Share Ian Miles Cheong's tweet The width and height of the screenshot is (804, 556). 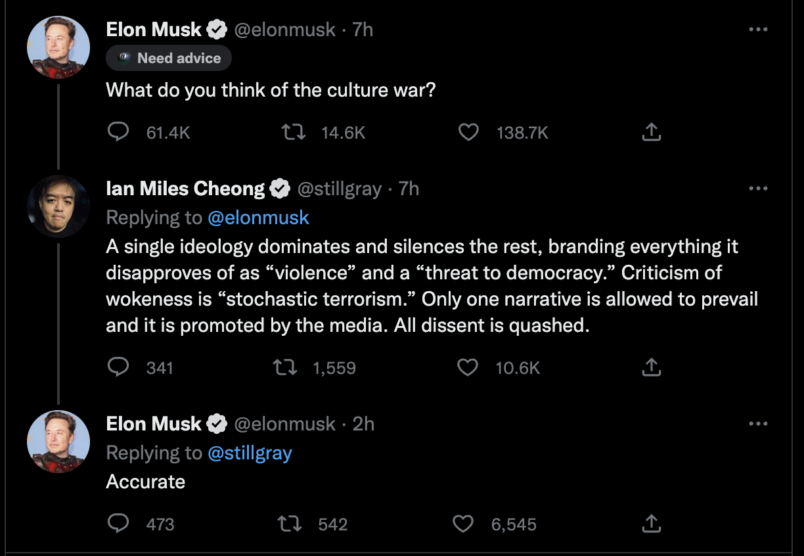click(651, 367)
